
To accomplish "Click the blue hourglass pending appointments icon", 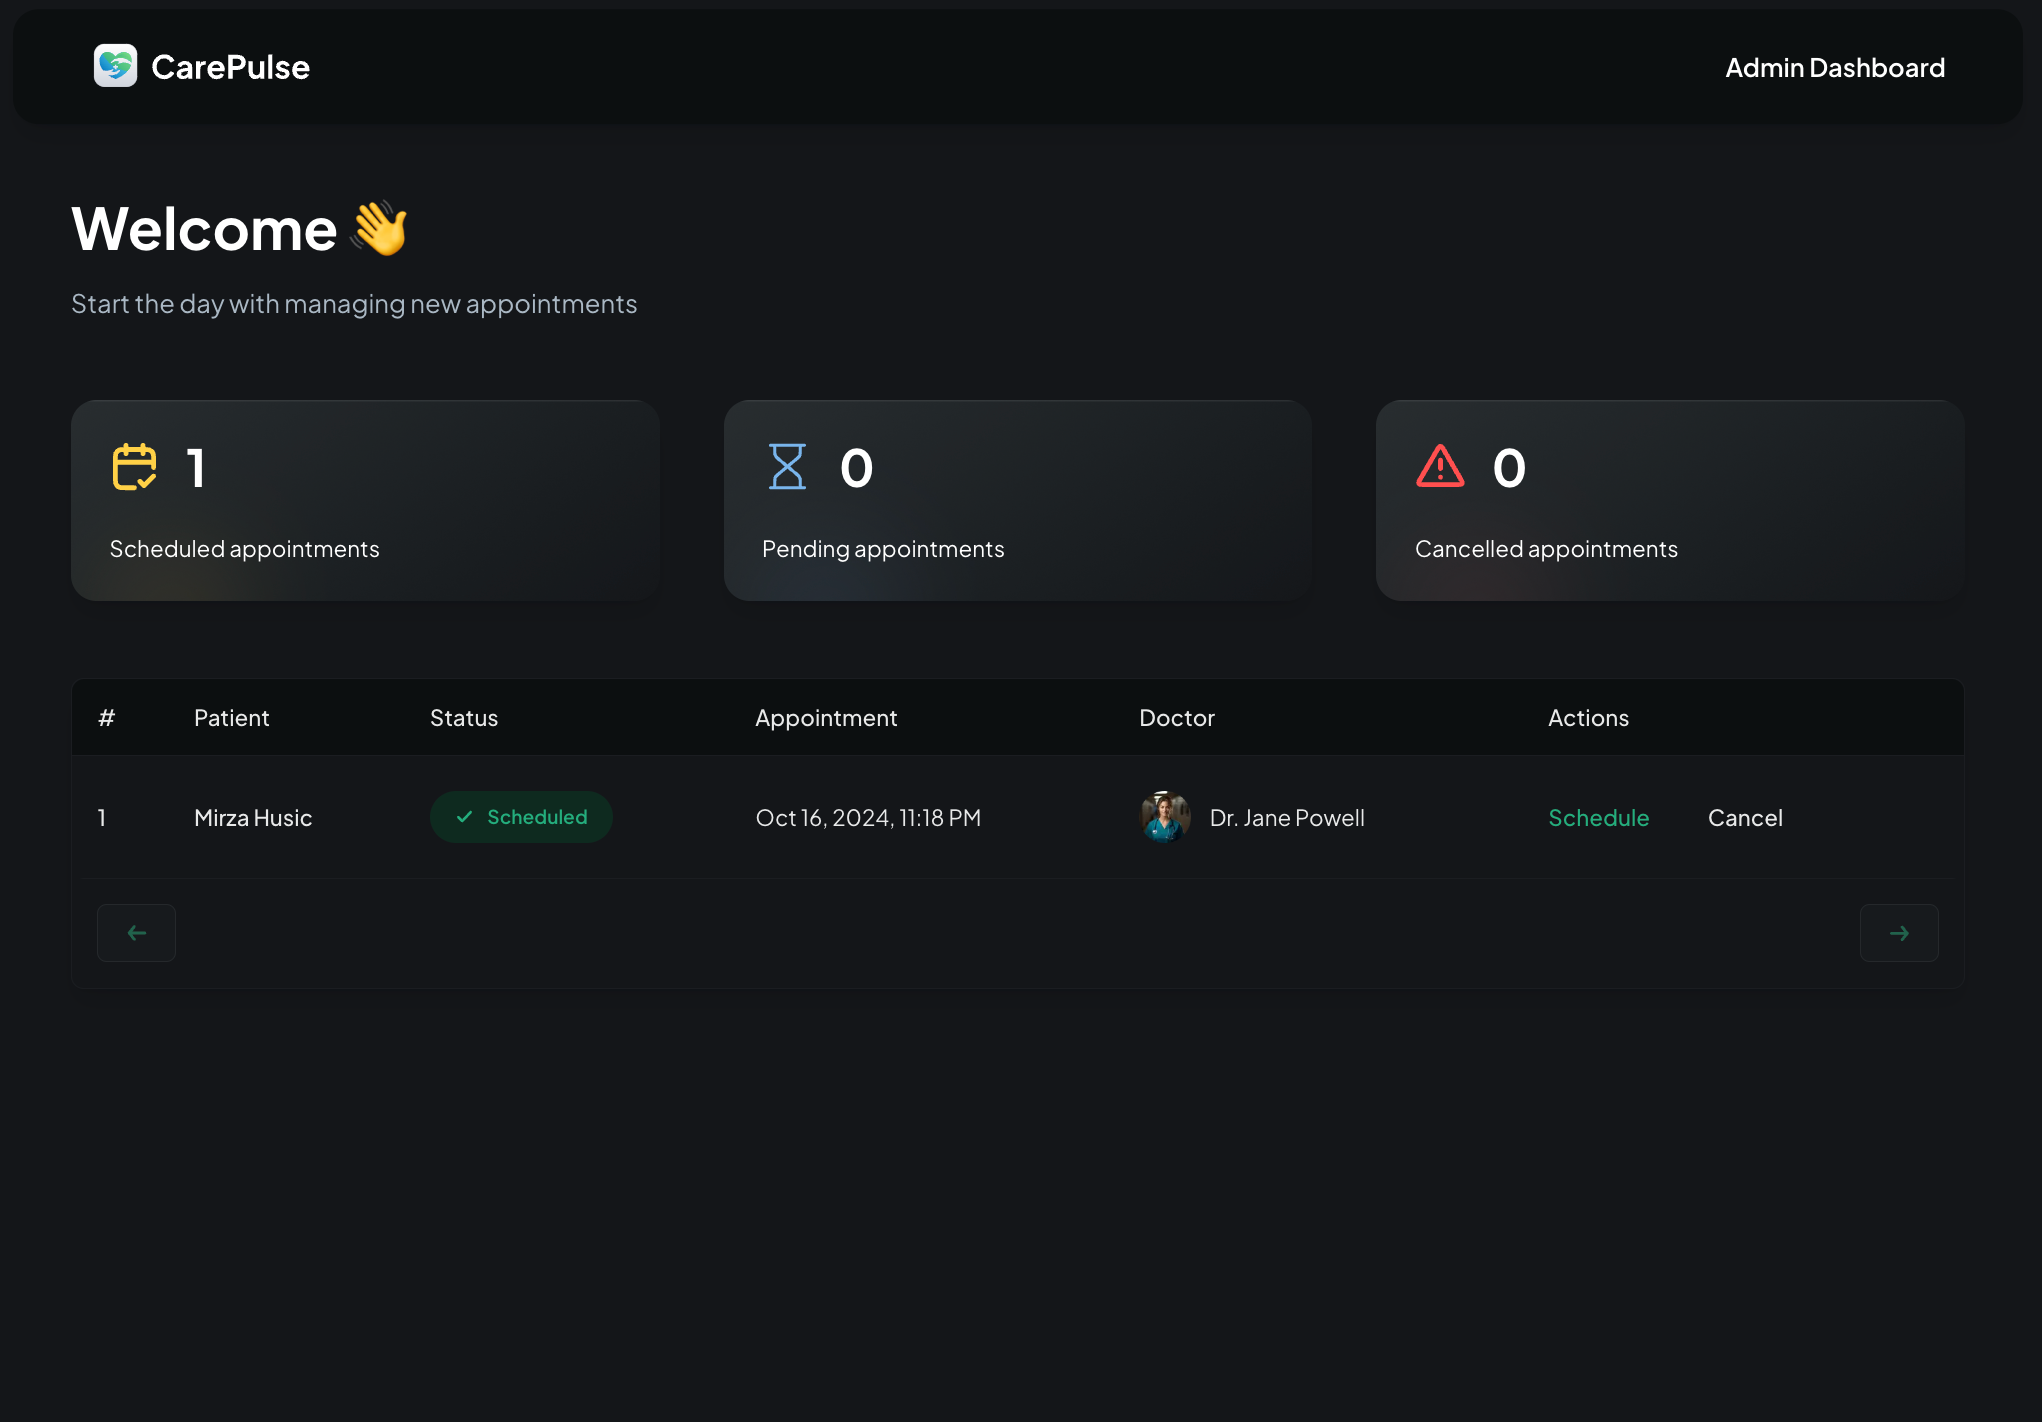I will [788, 466].
